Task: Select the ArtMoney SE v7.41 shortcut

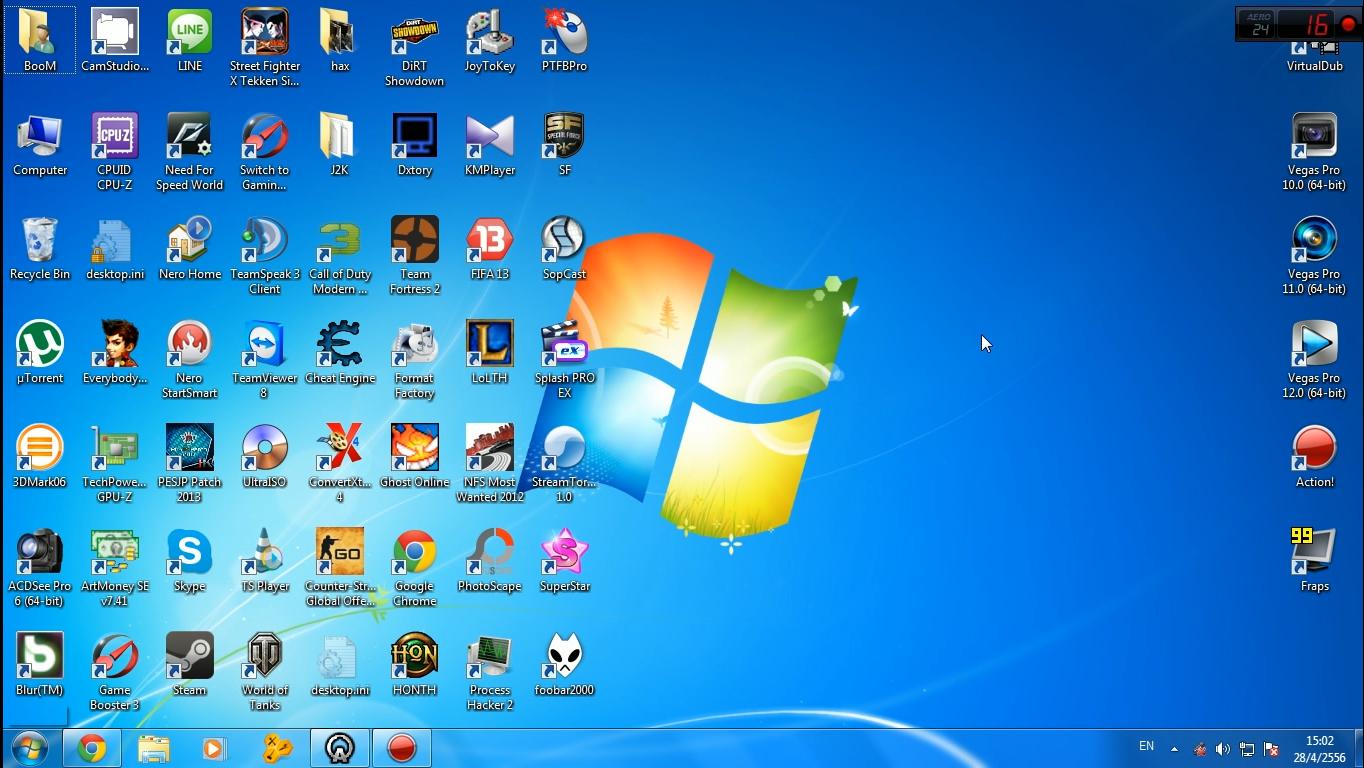Action: pos(115,567)
